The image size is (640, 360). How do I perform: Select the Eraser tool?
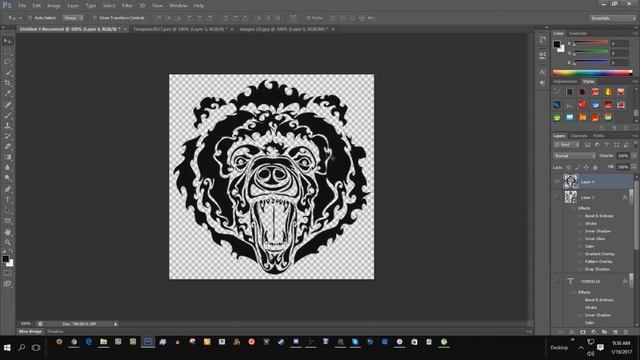7,147
